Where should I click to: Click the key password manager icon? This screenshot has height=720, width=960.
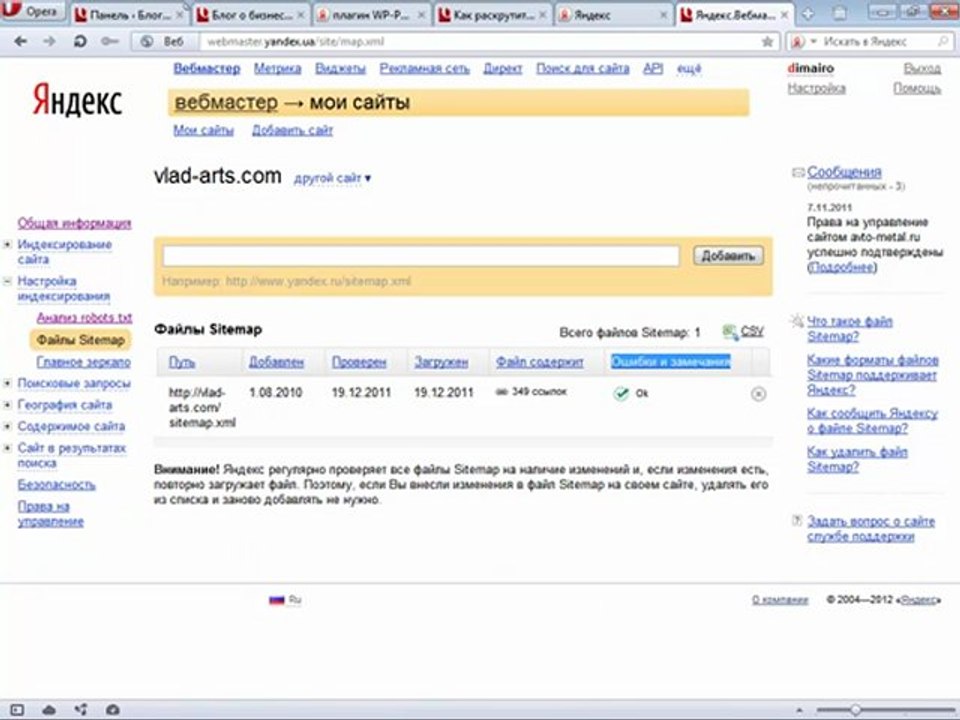[110, 42]
